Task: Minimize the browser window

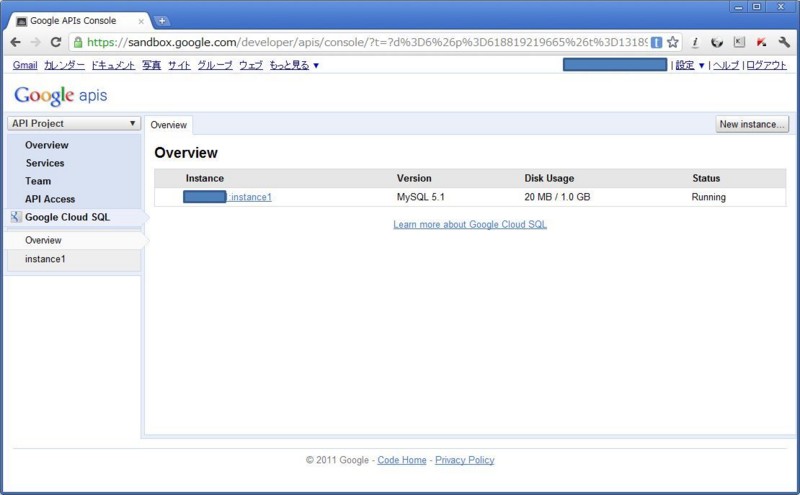Action: [x=738, y=7]
